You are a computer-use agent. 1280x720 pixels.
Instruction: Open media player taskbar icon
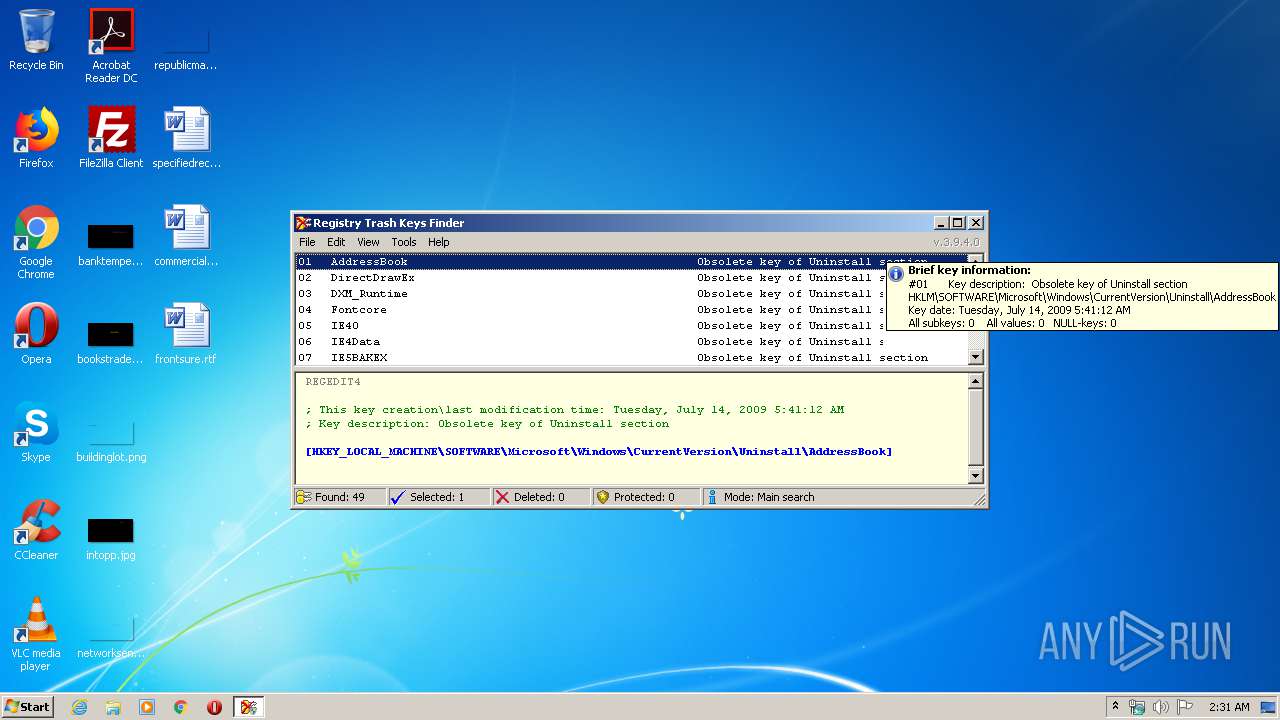point(147,707)
